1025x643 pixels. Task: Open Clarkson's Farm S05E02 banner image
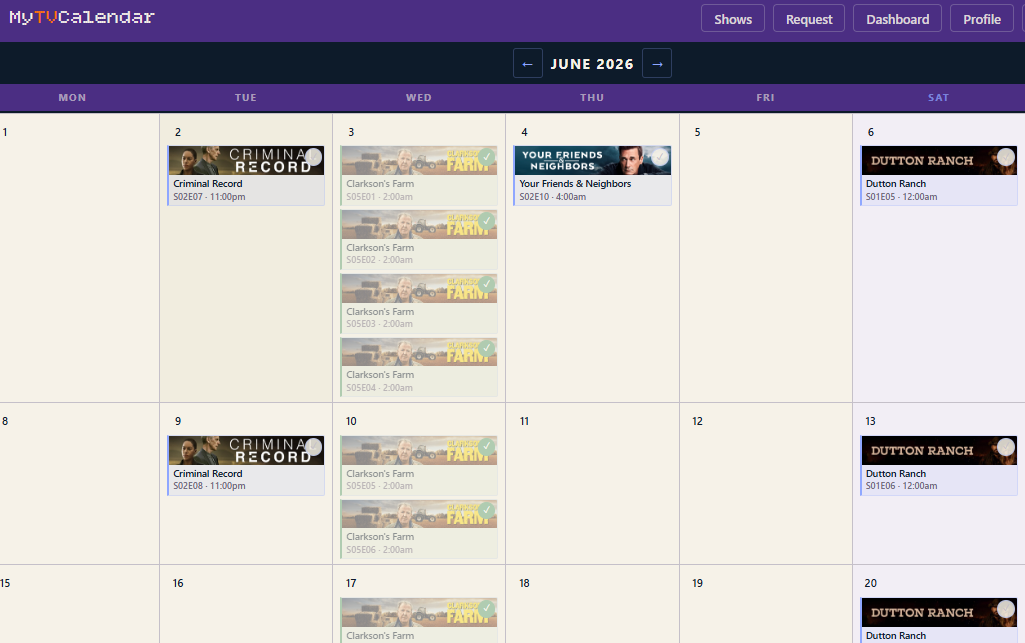419,224
